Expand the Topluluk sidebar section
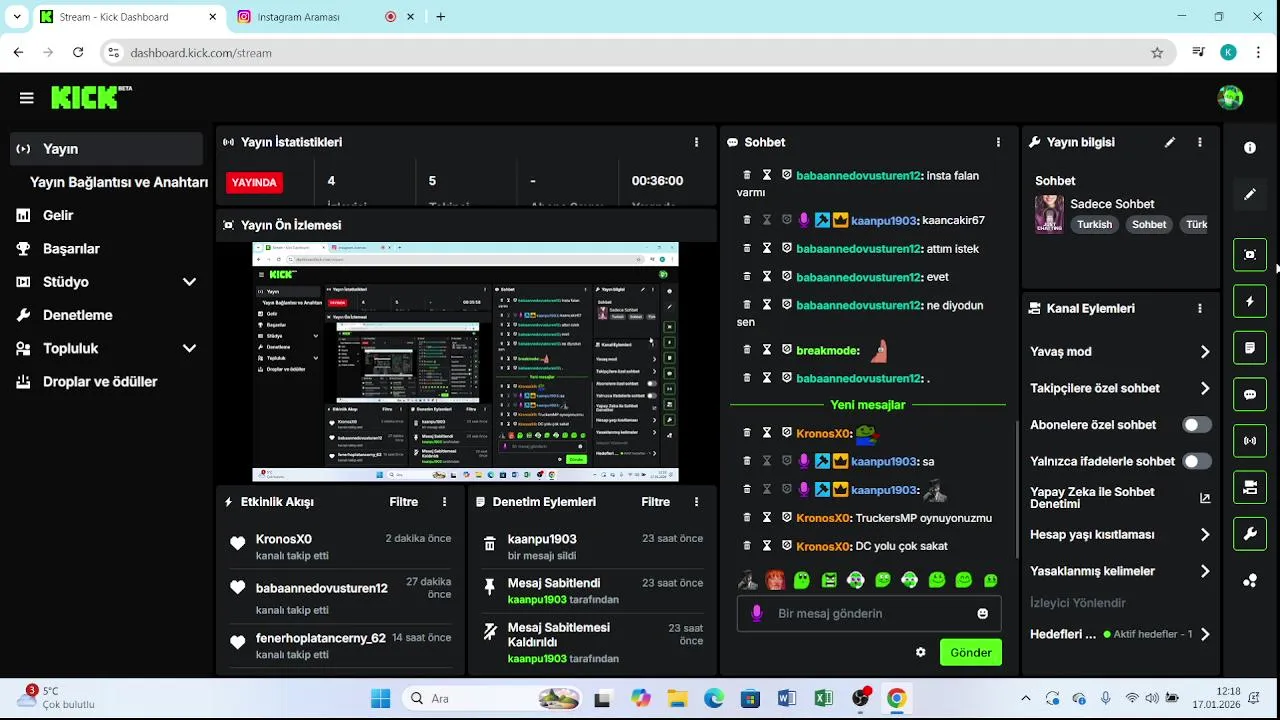 coord(189,348)
